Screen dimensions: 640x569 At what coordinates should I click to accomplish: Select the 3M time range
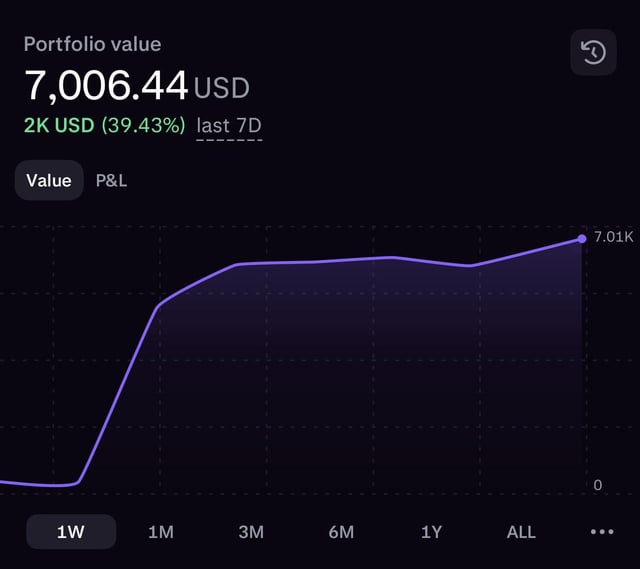click(x=251, y=532)
